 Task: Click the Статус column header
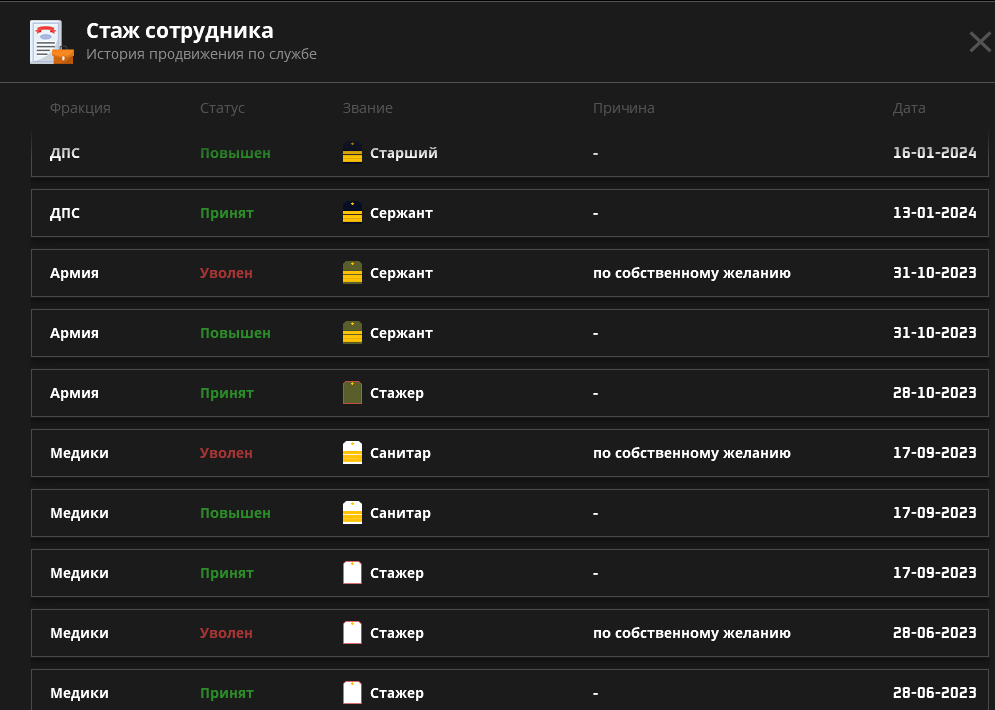pos(222,108)
